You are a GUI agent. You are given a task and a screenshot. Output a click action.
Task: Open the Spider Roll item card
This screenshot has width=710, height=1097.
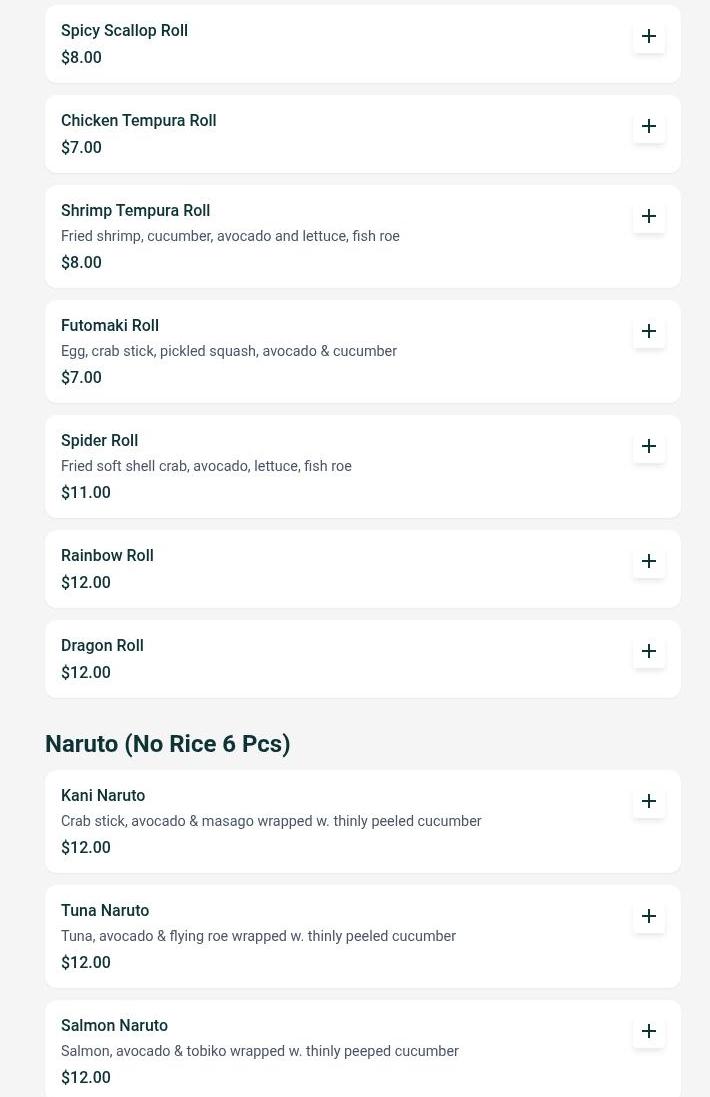click(x=362, y=467)
